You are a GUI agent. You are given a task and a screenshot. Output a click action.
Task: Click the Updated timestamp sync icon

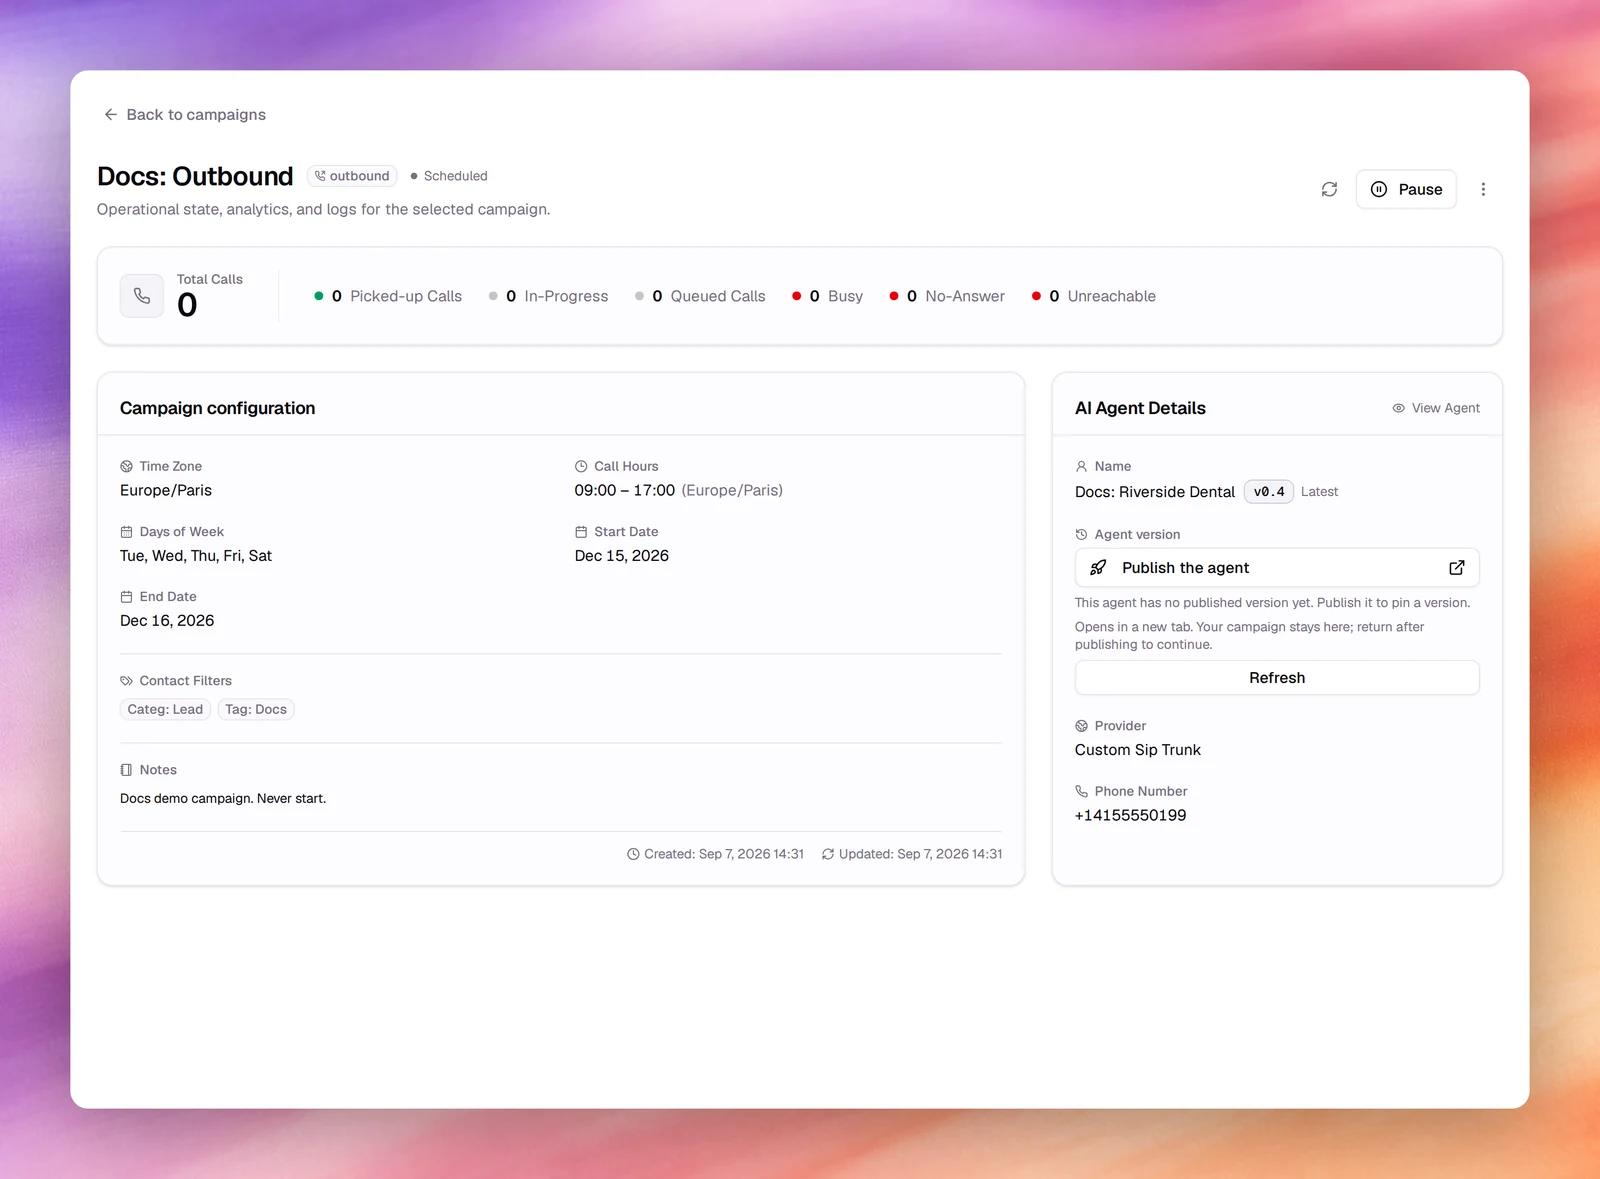[828, 854]
